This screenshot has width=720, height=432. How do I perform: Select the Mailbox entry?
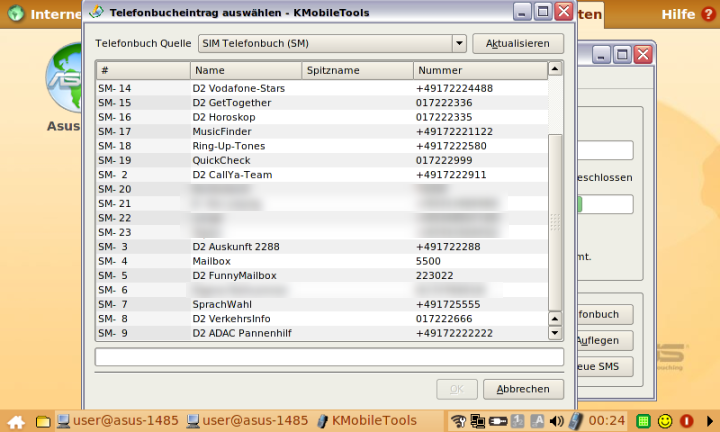(x=322, y=261)
